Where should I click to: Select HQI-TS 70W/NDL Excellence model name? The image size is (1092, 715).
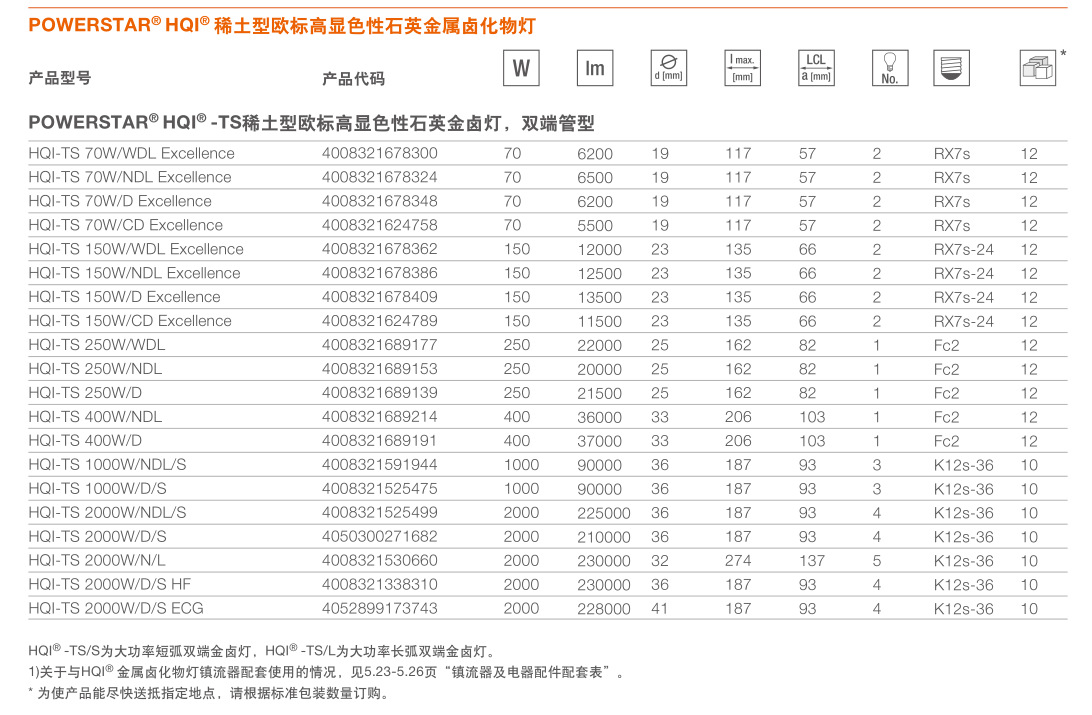pos(130,177)
